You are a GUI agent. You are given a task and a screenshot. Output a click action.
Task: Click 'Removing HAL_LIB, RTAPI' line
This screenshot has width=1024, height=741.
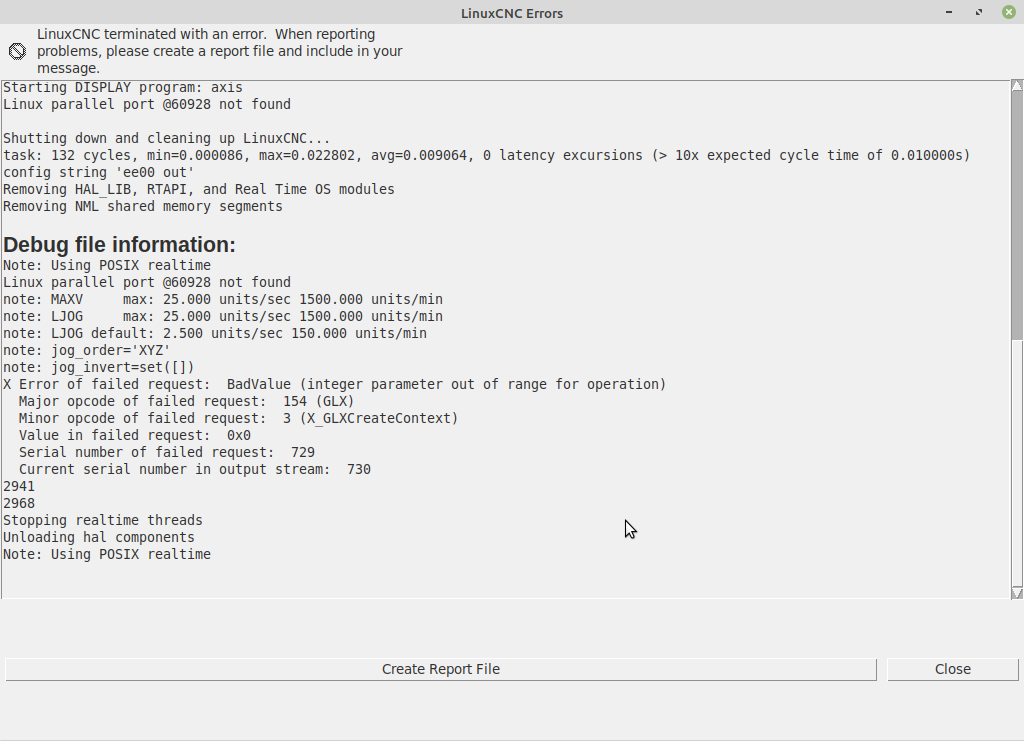point(199,189)
